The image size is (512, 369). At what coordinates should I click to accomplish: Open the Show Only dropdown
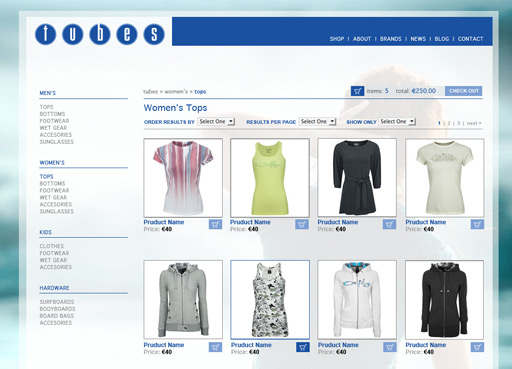click(397, 122)
